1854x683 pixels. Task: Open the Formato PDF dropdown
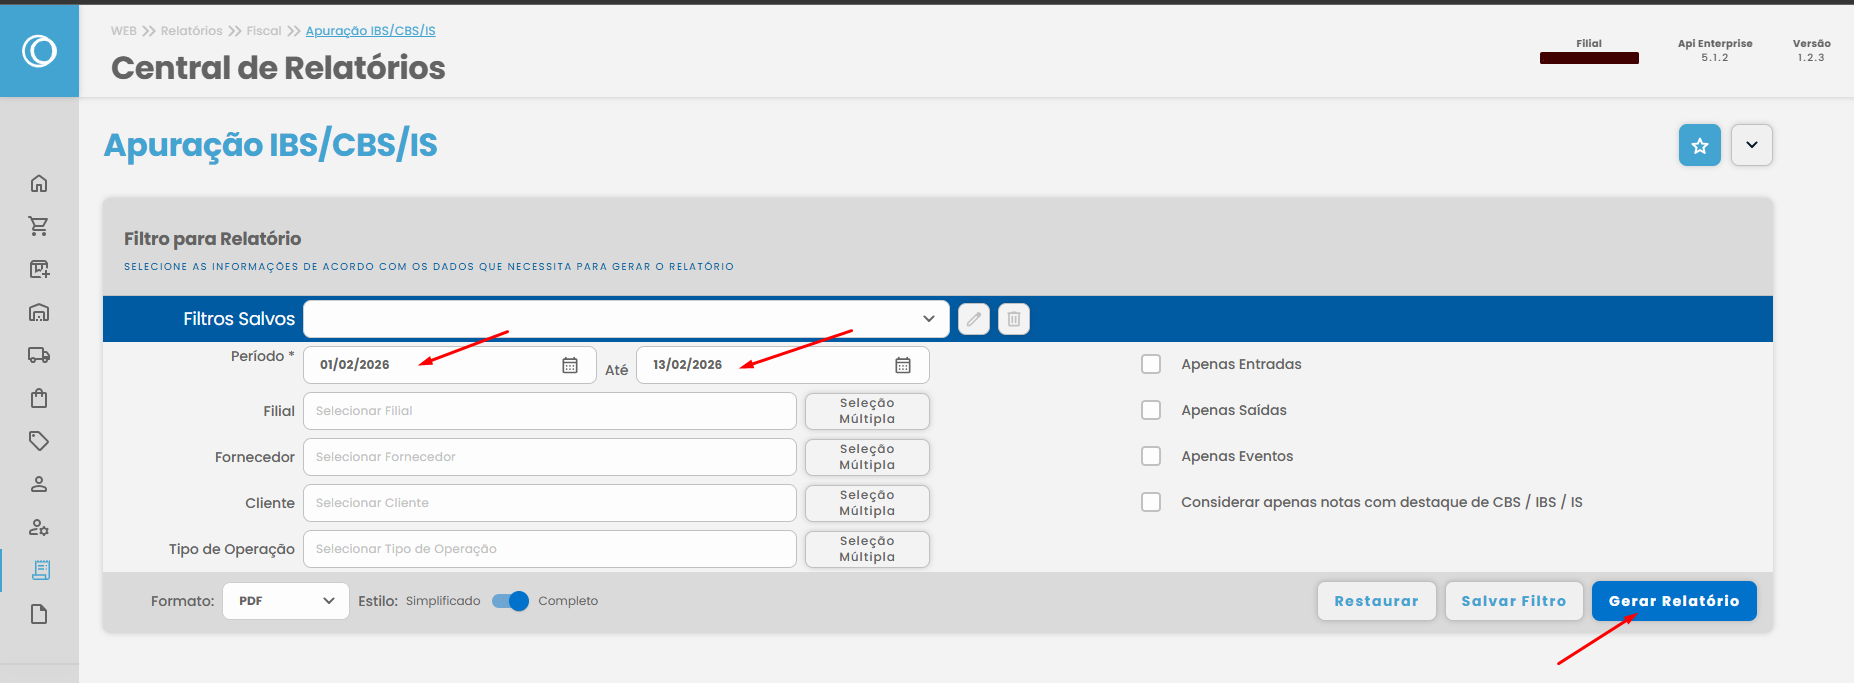[286, 601]
